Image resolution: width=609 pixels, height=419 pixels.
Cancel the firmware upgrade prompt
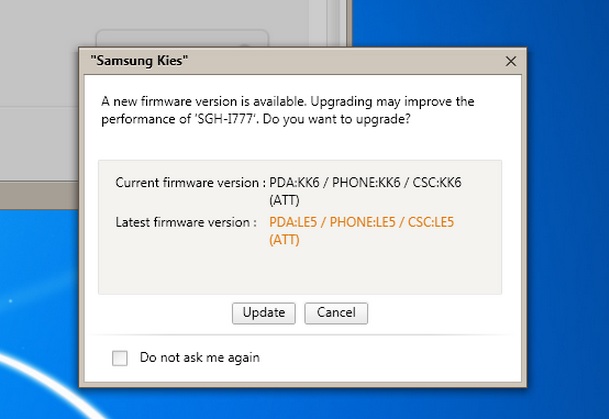tap(336, 313)
